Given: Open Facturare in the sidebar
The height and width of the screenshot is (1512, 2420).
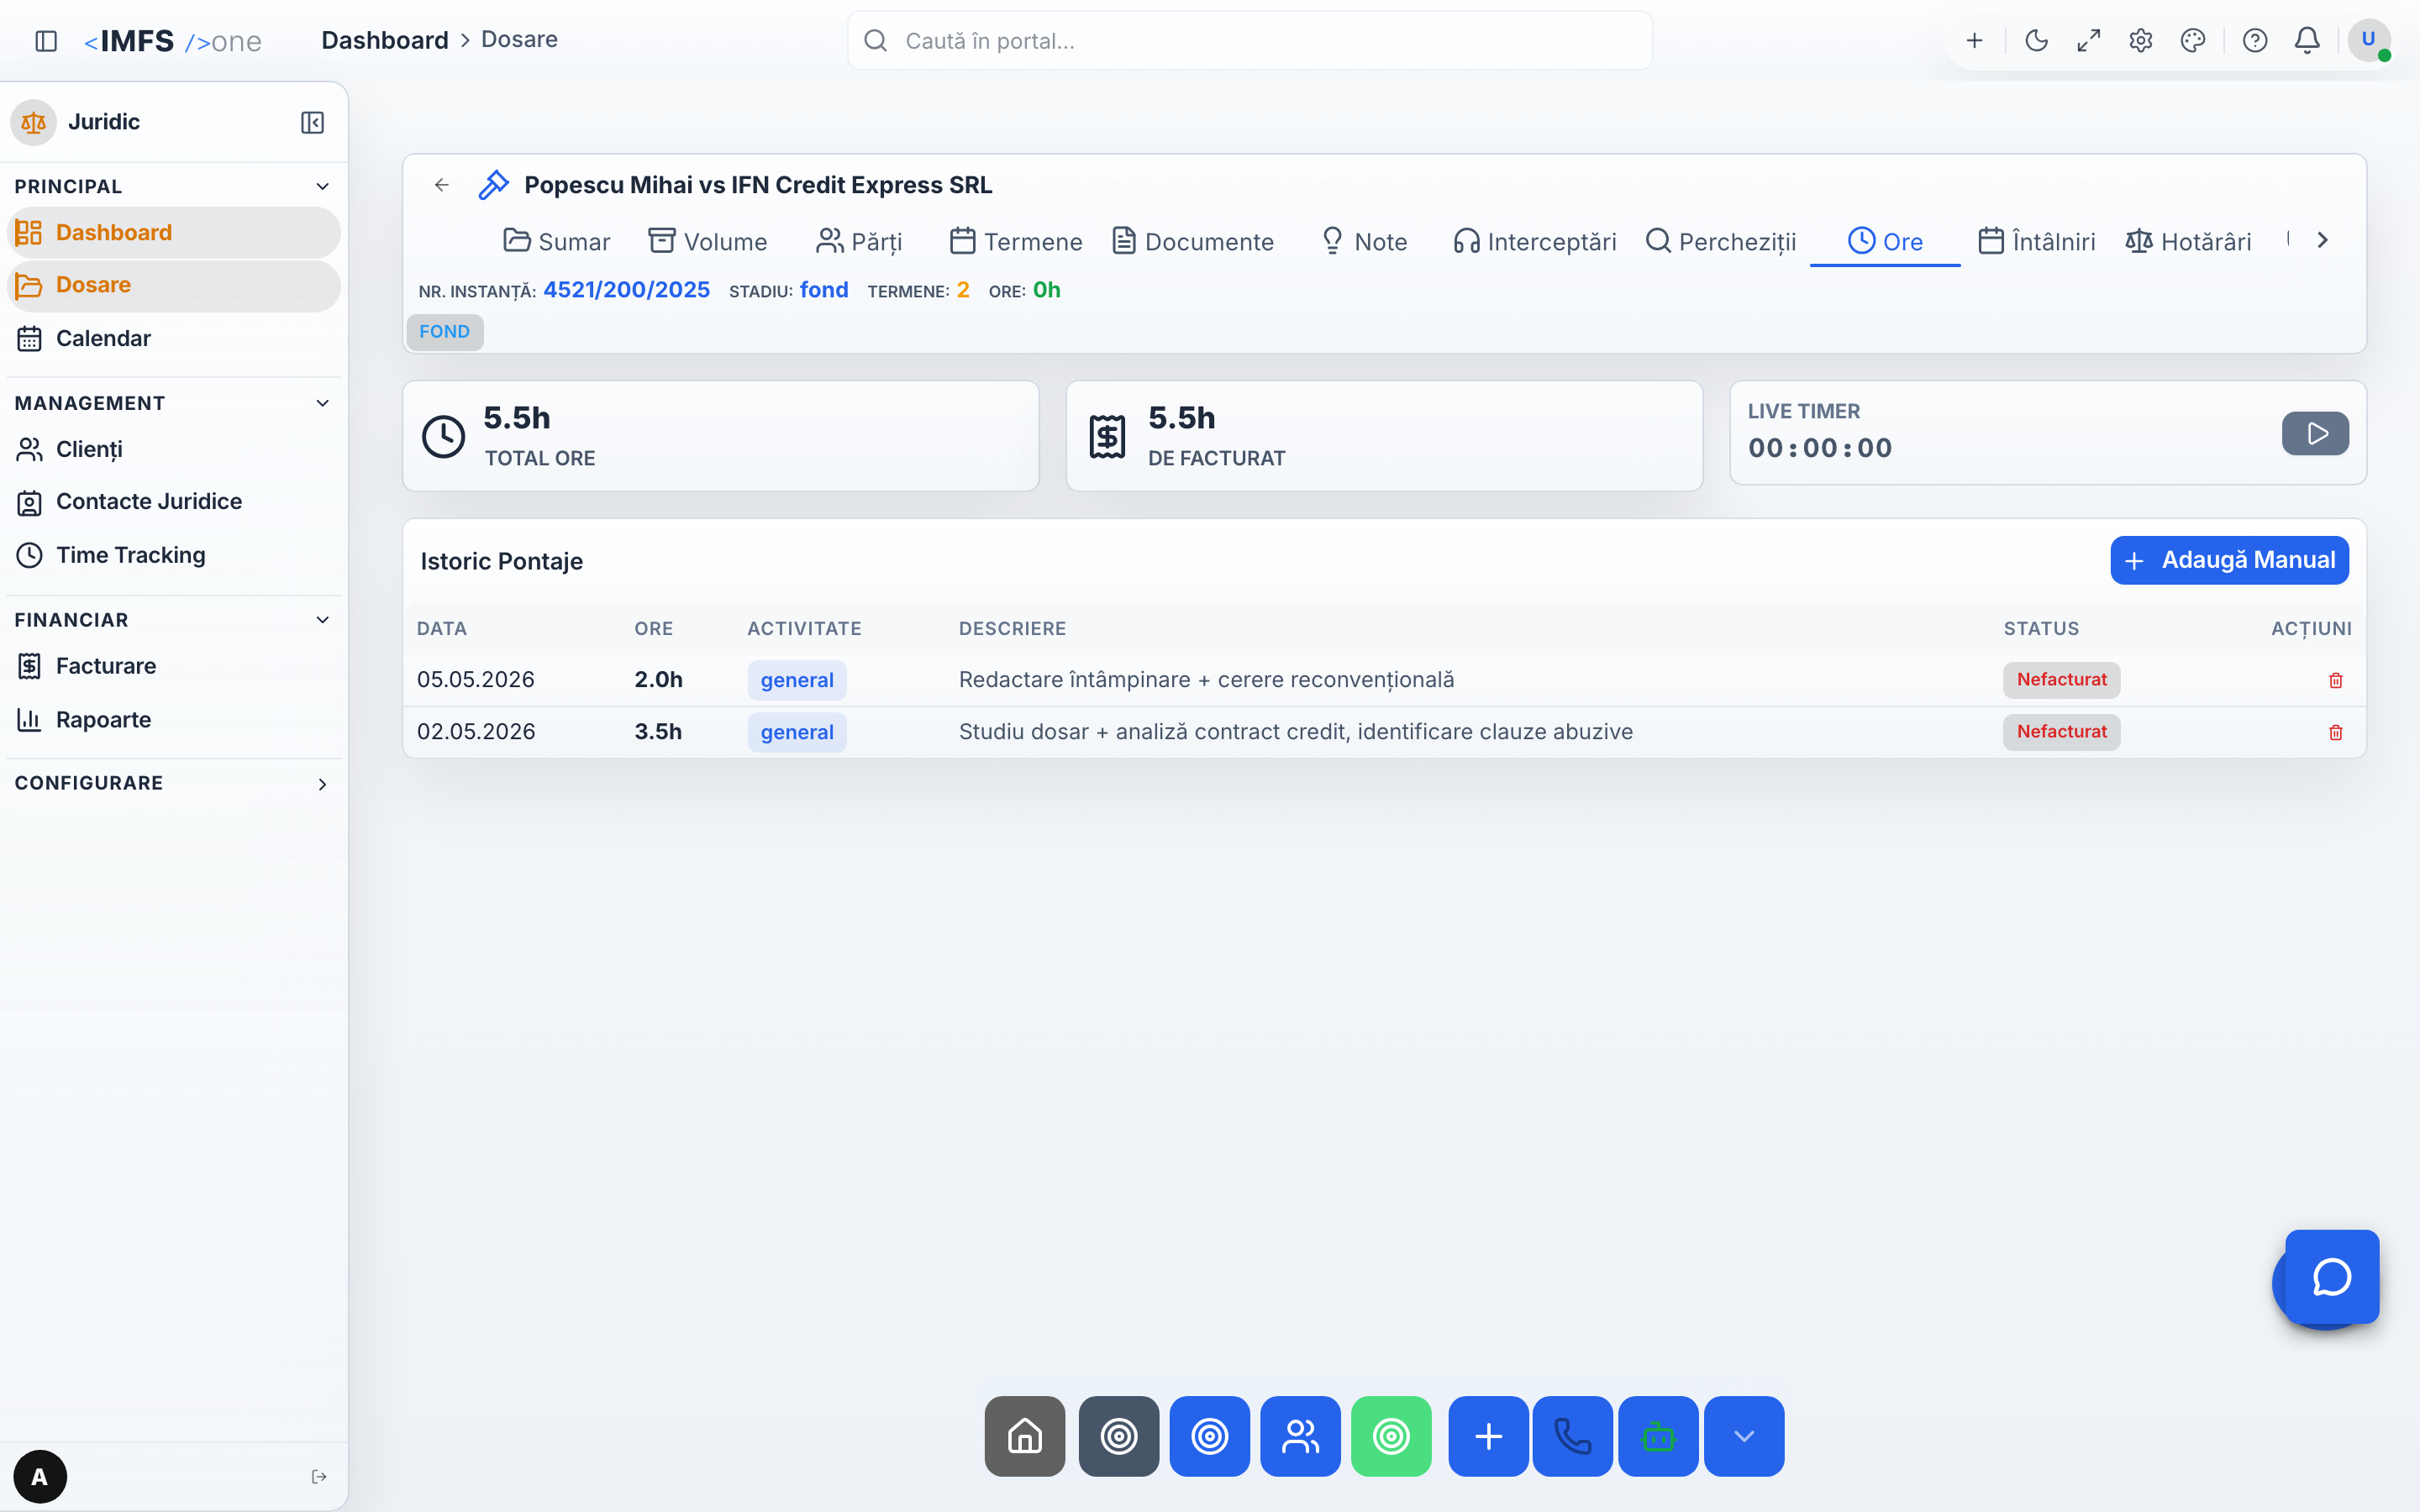Looking at the screenshot, I should (x=174, y=666).
